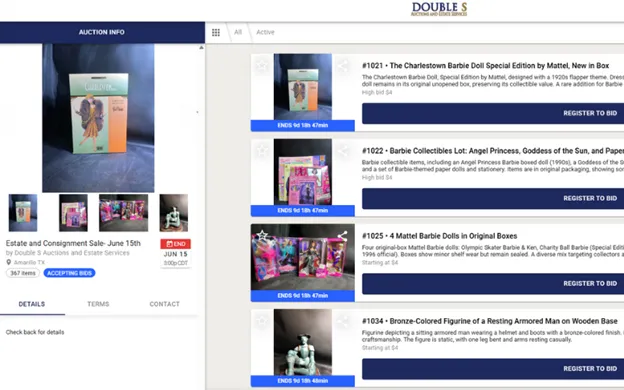
Task: Open Double S Auctions and Estate Services link
Action: [72, 253]
